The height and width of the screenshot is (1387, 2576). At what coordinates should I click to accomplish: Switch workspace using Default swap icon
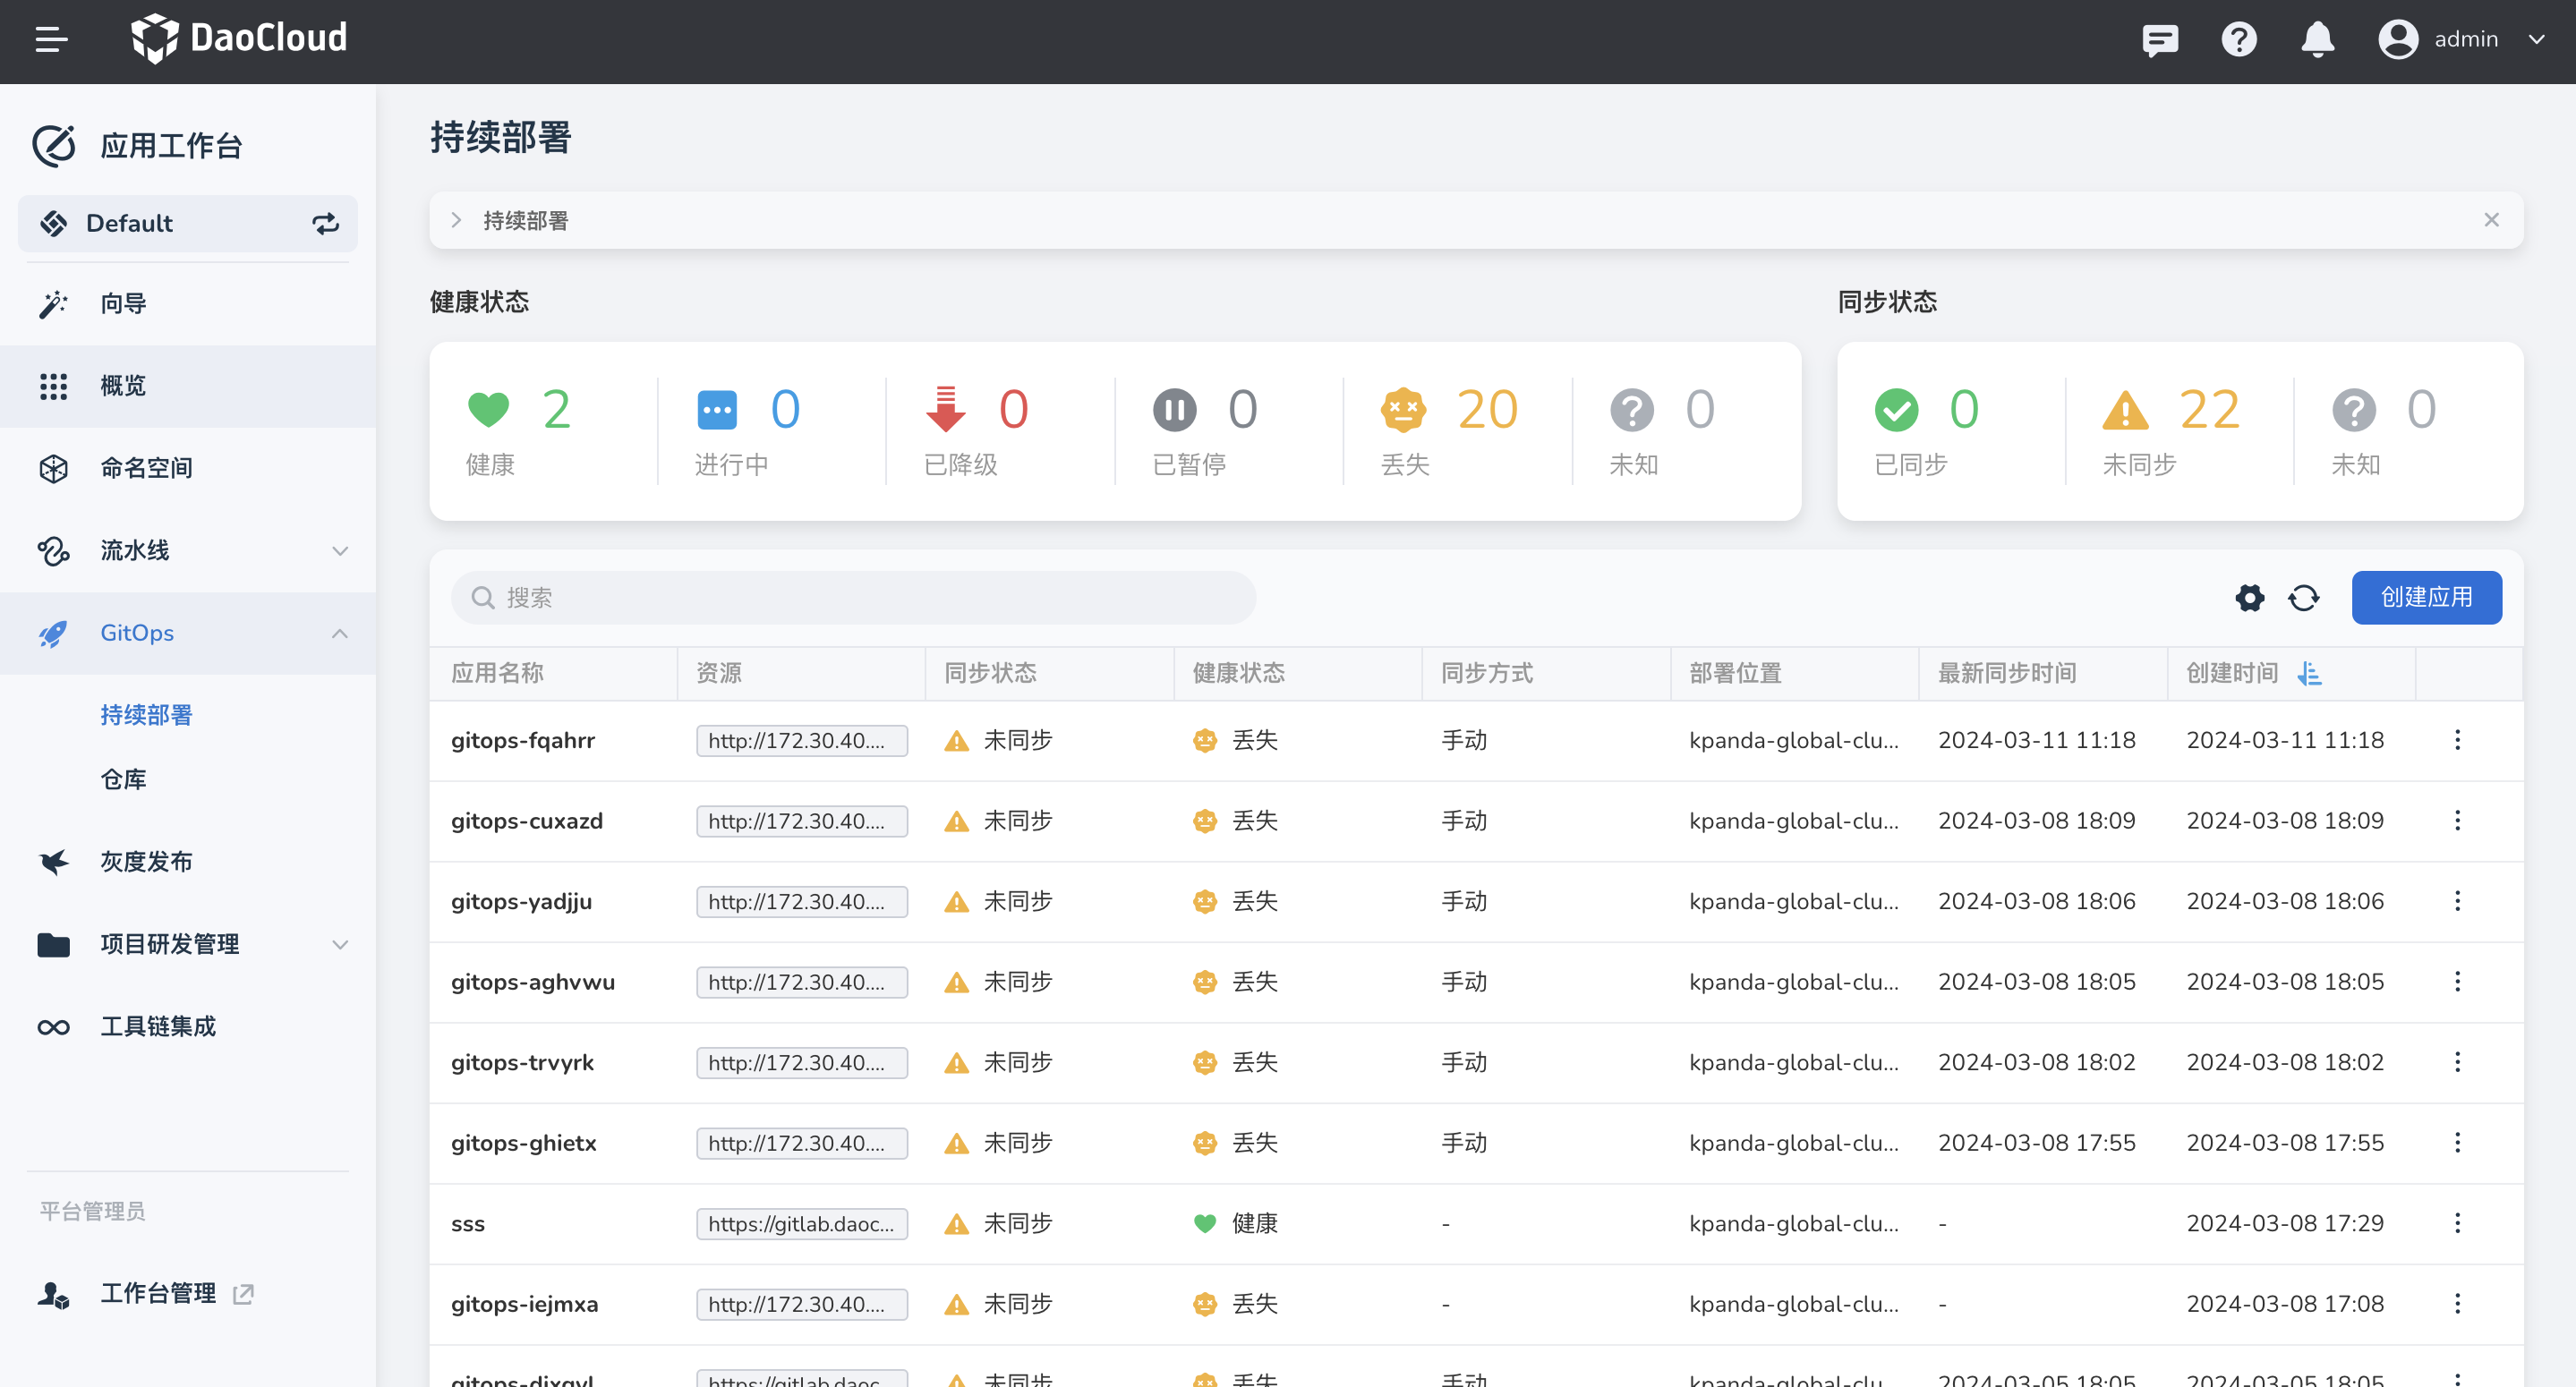325,223
